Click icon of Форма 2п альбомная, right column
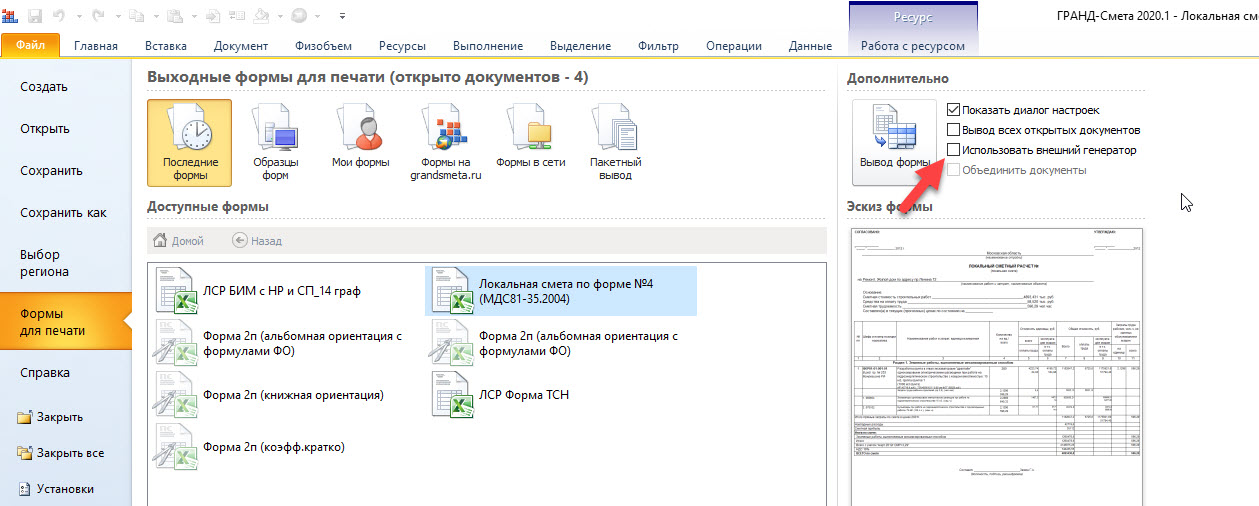 [451, 343]
